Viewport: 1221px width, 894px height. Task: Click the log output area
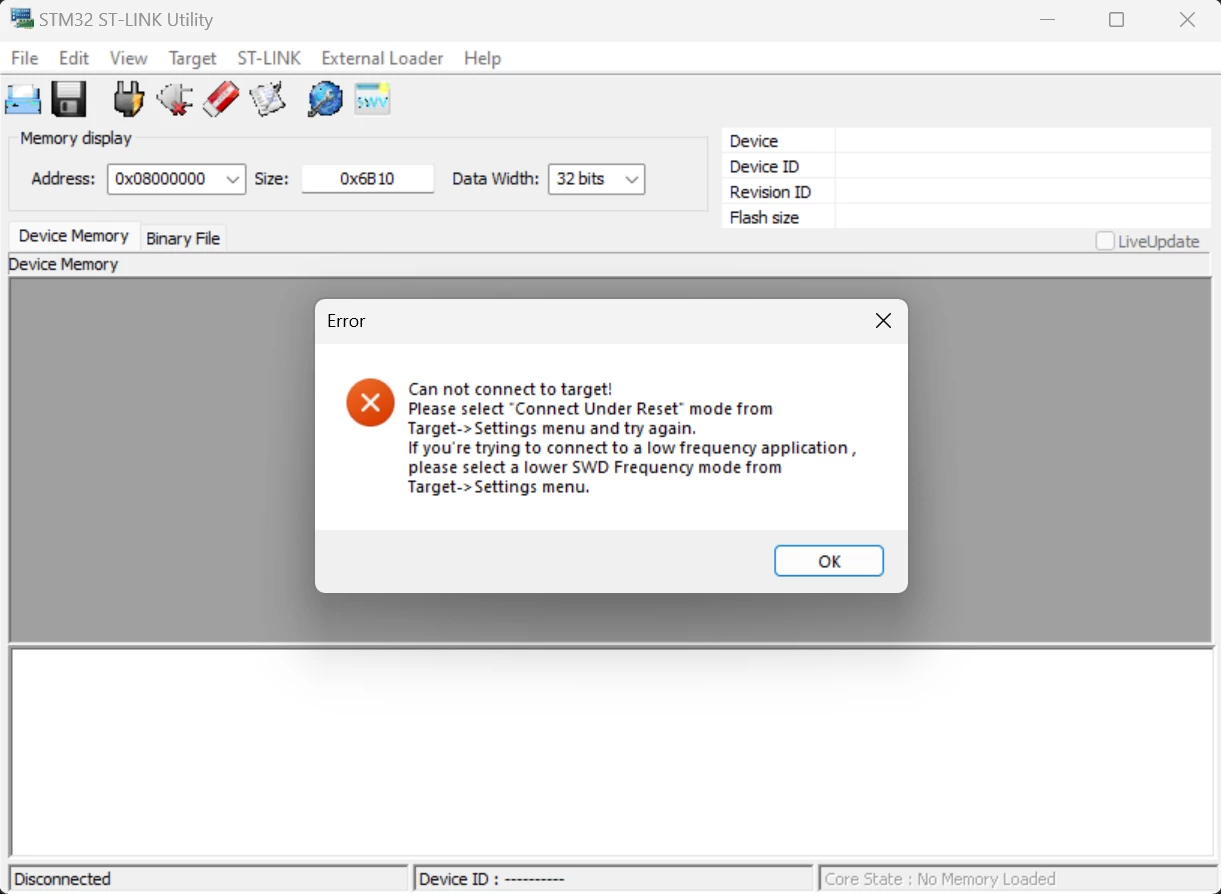pos(612,752)
